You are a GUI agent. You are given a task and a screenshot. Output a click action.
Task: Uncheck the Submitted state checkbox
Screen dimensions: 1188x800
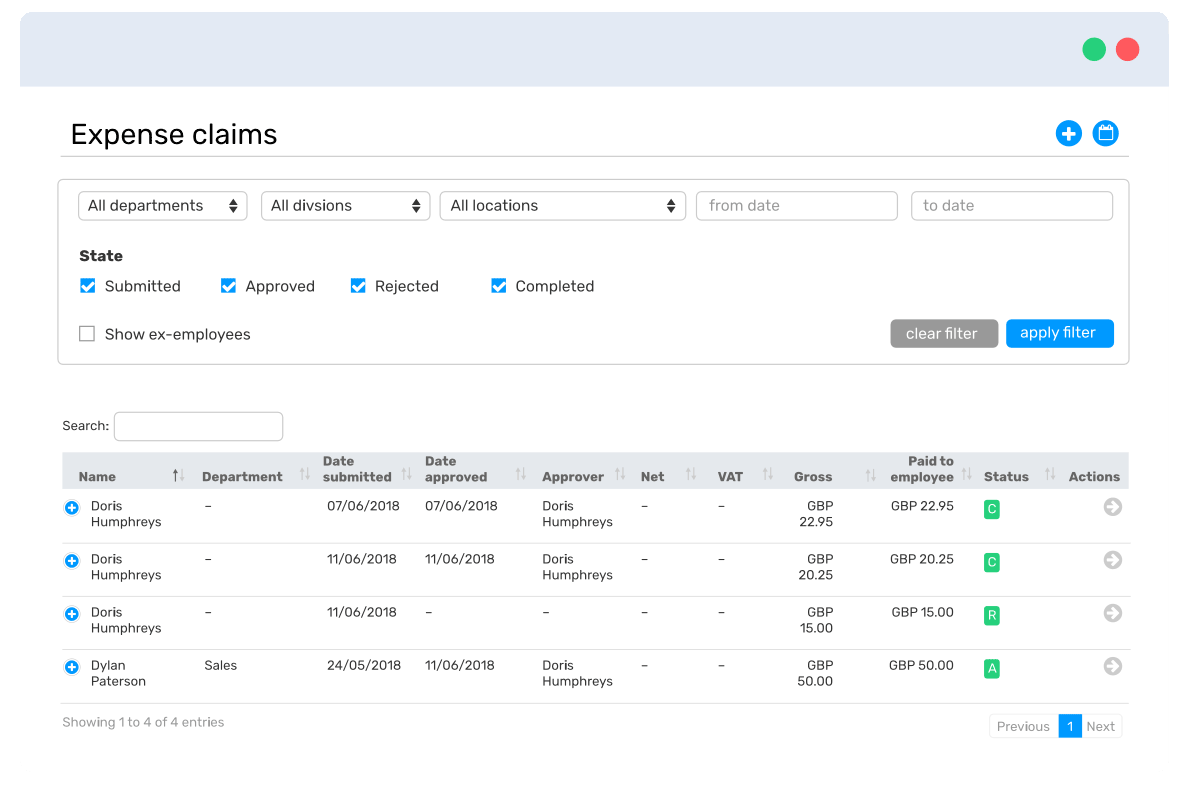88,286
